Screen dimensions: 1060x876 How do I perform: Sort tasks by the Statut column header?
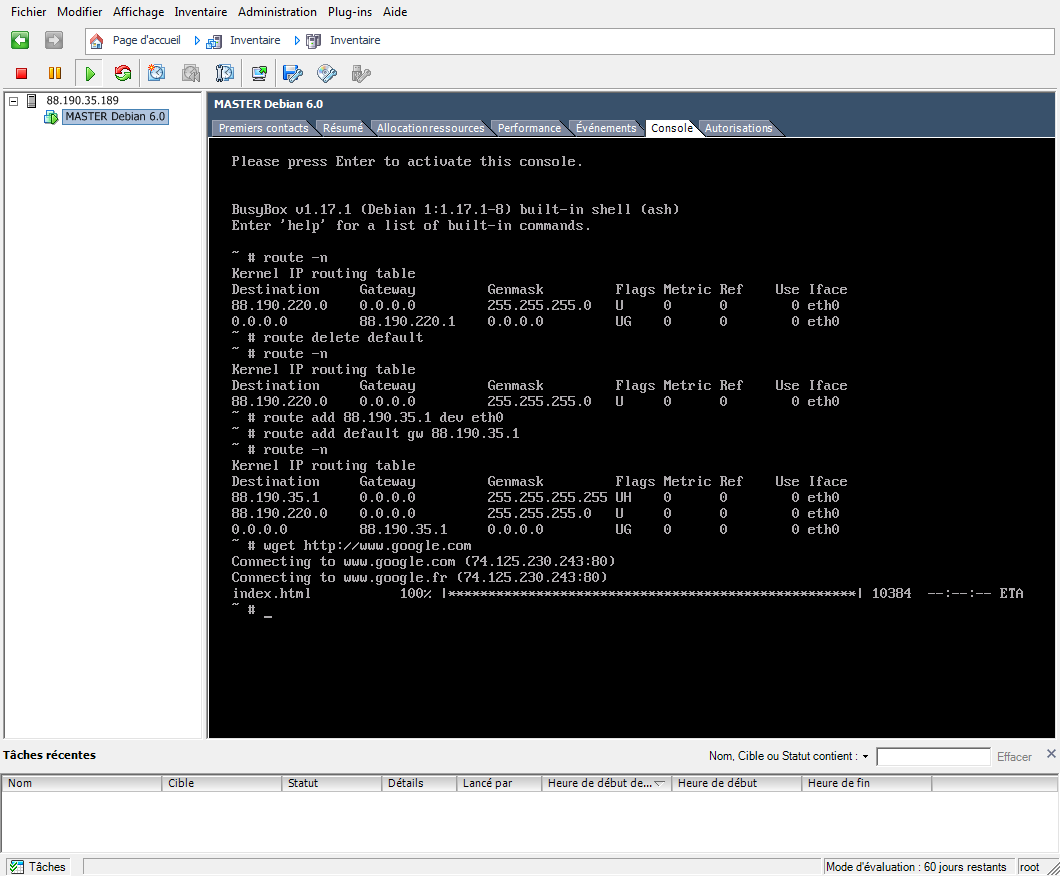click(x=331, y=783)
